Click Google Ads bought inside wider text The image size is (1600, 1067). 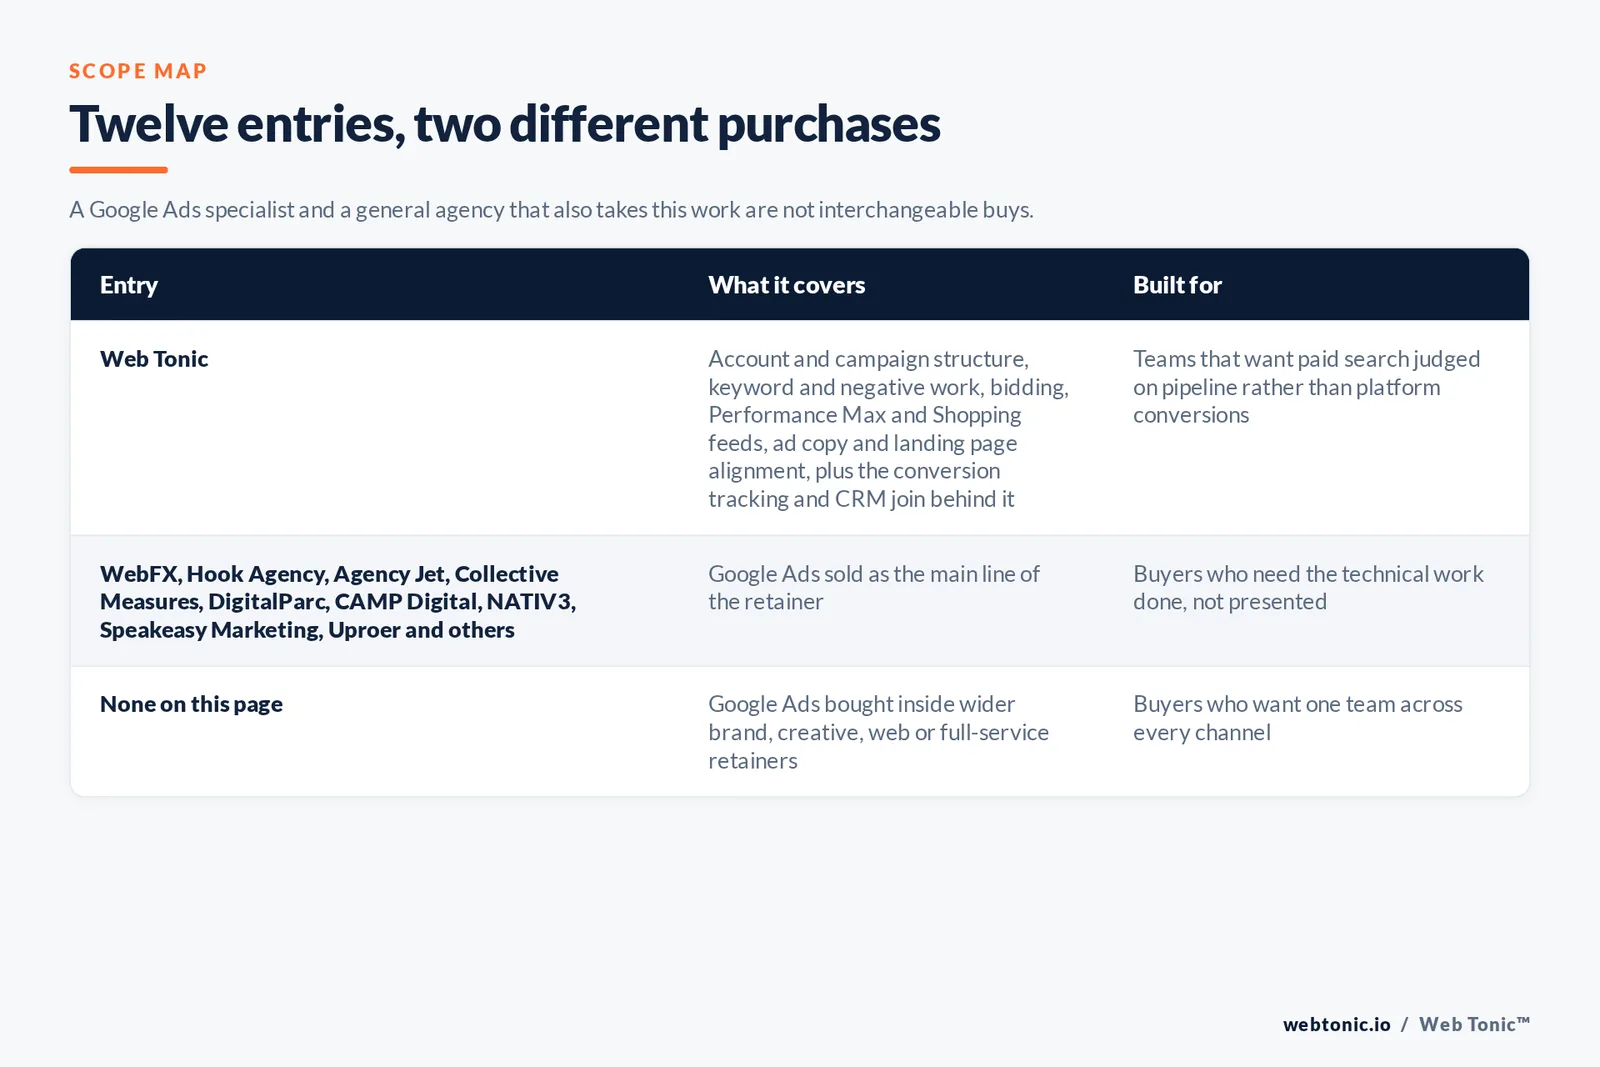click(x=878, y=732)
